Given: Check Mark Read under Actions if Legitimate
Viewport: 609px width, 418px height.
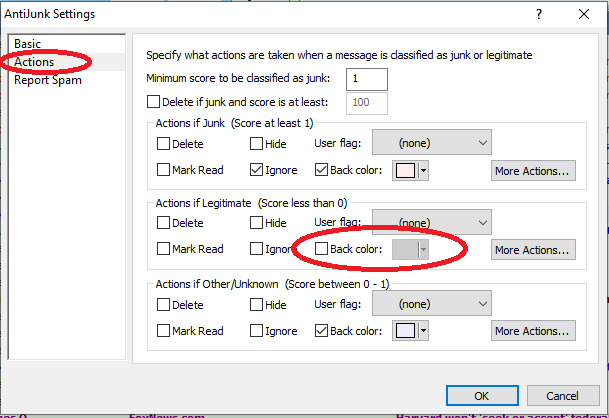Looking at the screenshot, I should tap(163, 249).
